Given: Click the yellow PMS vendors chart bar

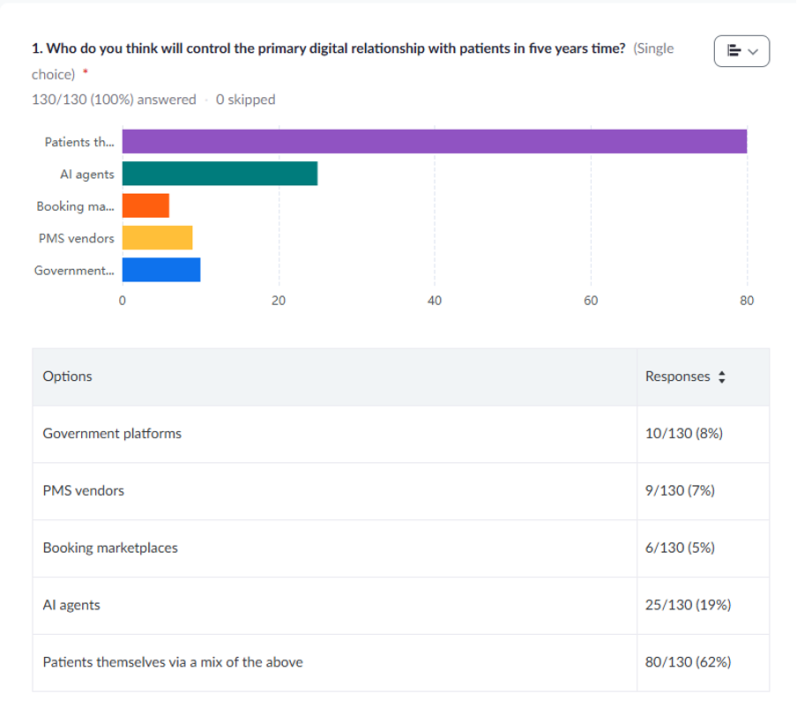Looking at the screenshot, I should (x=157, y=238).
